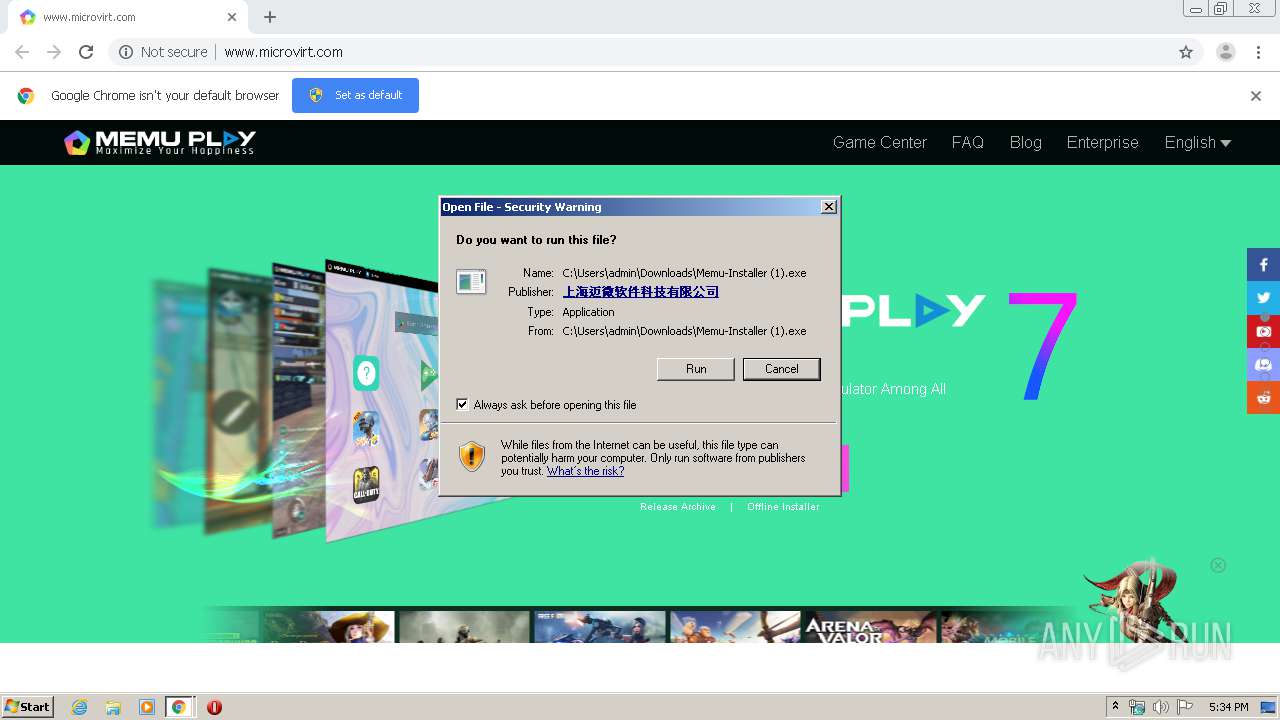Viewport: 1280px width, 720px height.
Task: Switch to Chrome in the taskbar
Action: pyautogui.click(x=179, y=707)
